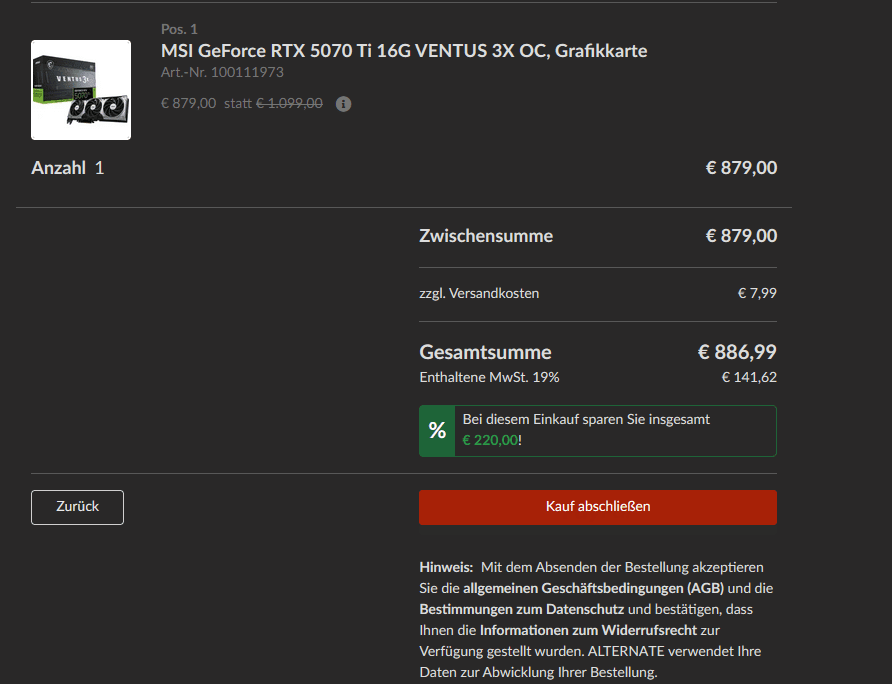Click the Pos. 1 position label
This screenshot has width=892, height=684.
coord(179,29)
